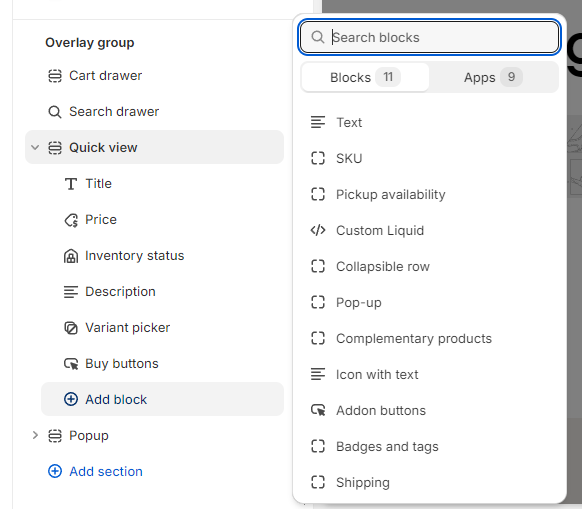The height and width of the screenshot is (509, 582).
Task: Click the Cart drawer section icon
Action: pos(55,76)
